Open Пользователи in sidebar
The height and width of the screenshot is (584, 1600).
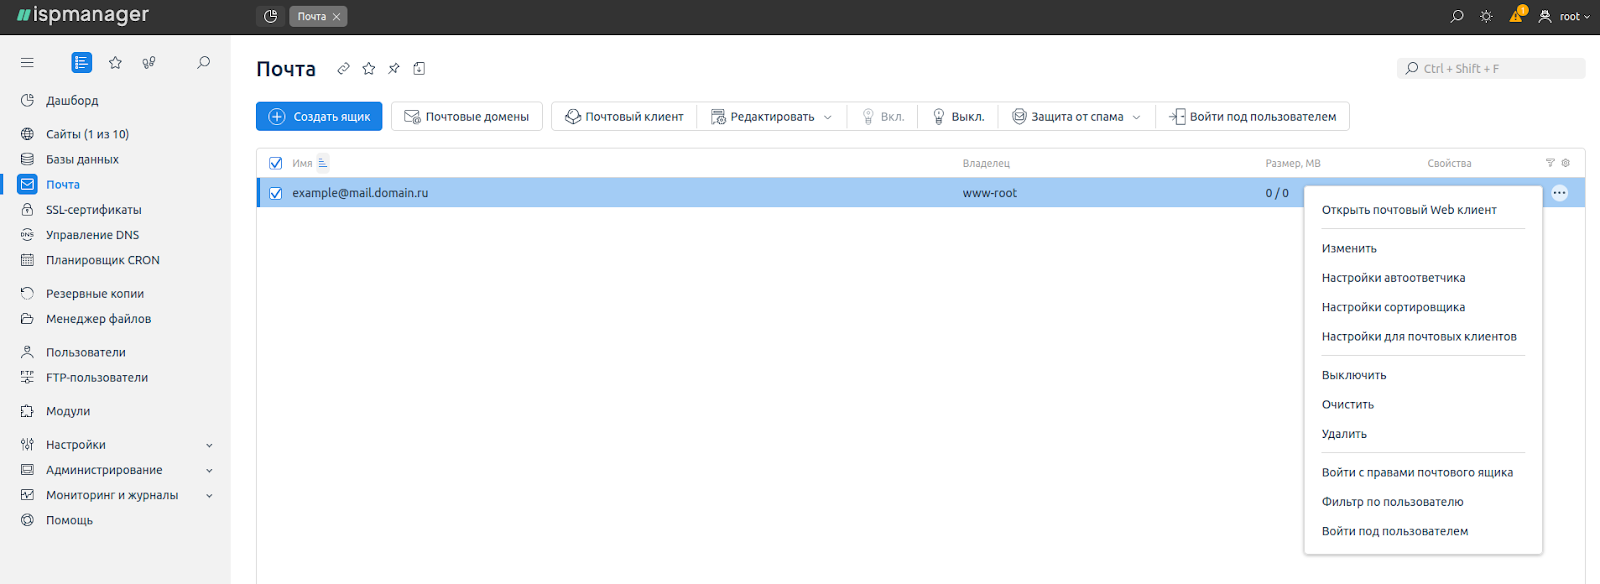click(86, 352)
